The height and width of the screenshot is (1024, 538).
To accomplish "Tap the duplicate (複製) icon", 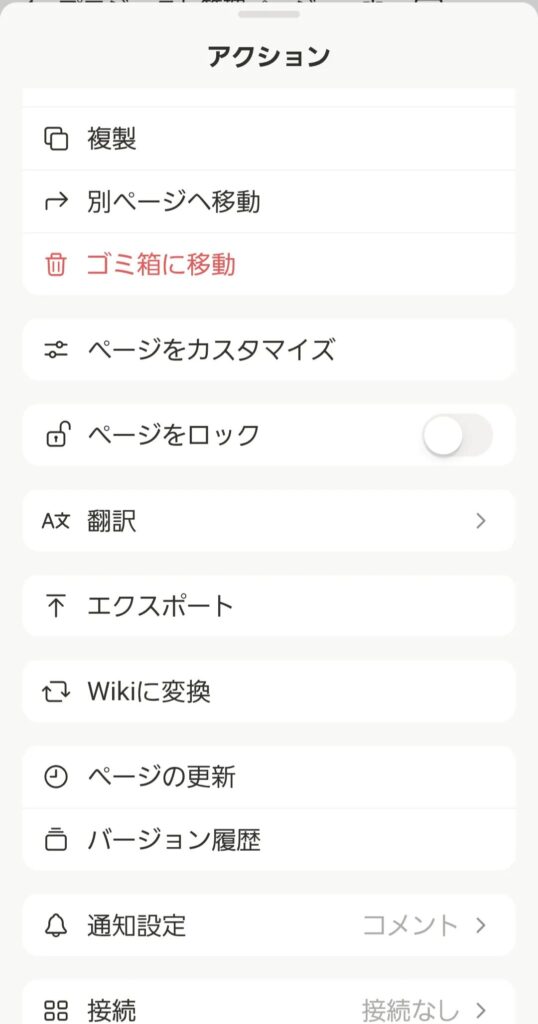I will 56,139.
